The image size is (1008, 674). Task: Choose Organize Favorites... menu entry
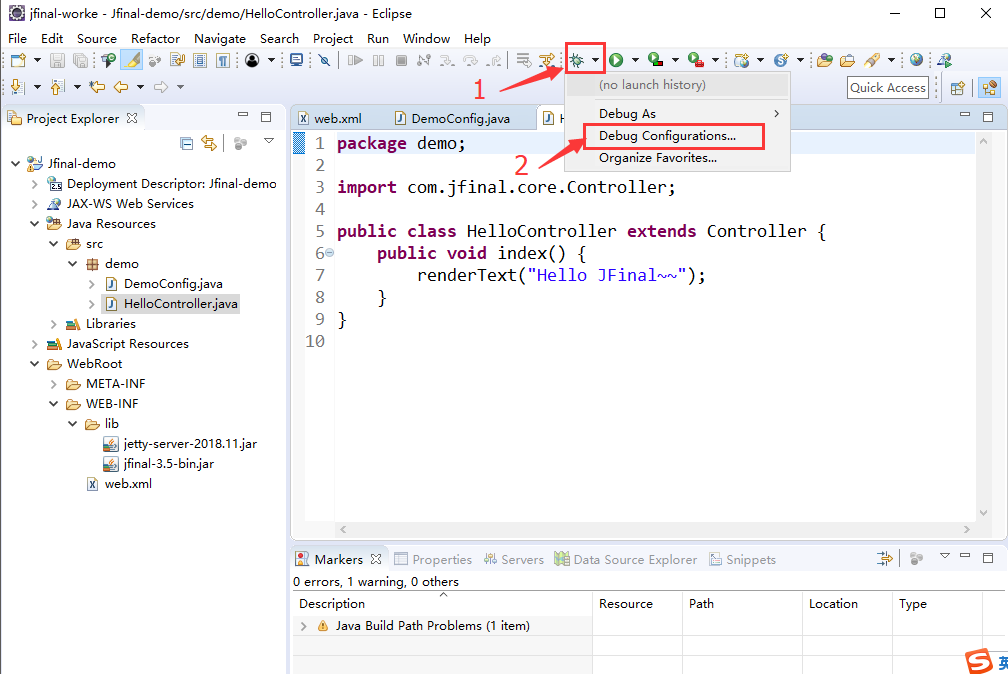(677, 158)
